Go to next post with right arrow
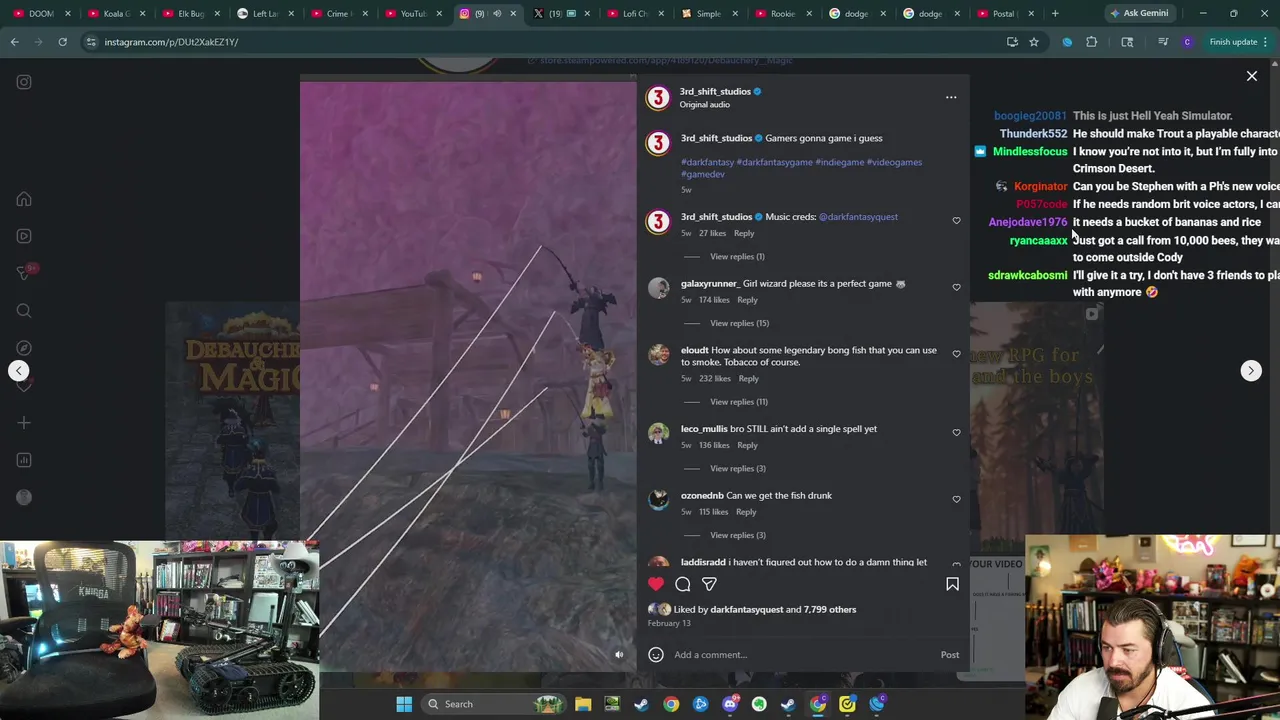The width and height of the screenshot is (1280, 720). 1251,371
